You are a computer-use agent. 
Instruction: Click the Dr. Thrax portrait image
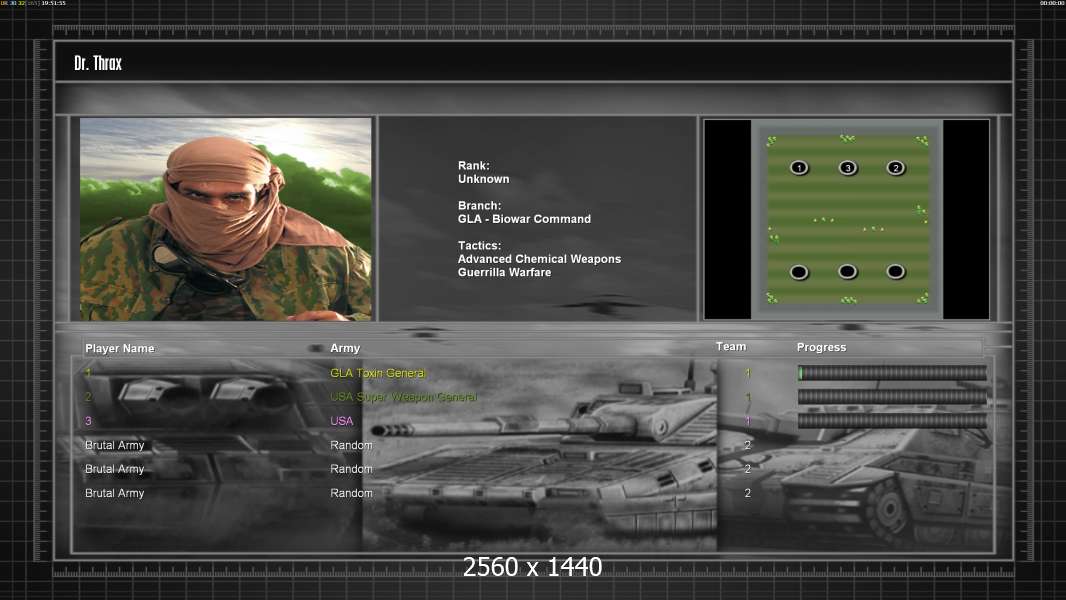pyautogui.click(x=226, y=219)
